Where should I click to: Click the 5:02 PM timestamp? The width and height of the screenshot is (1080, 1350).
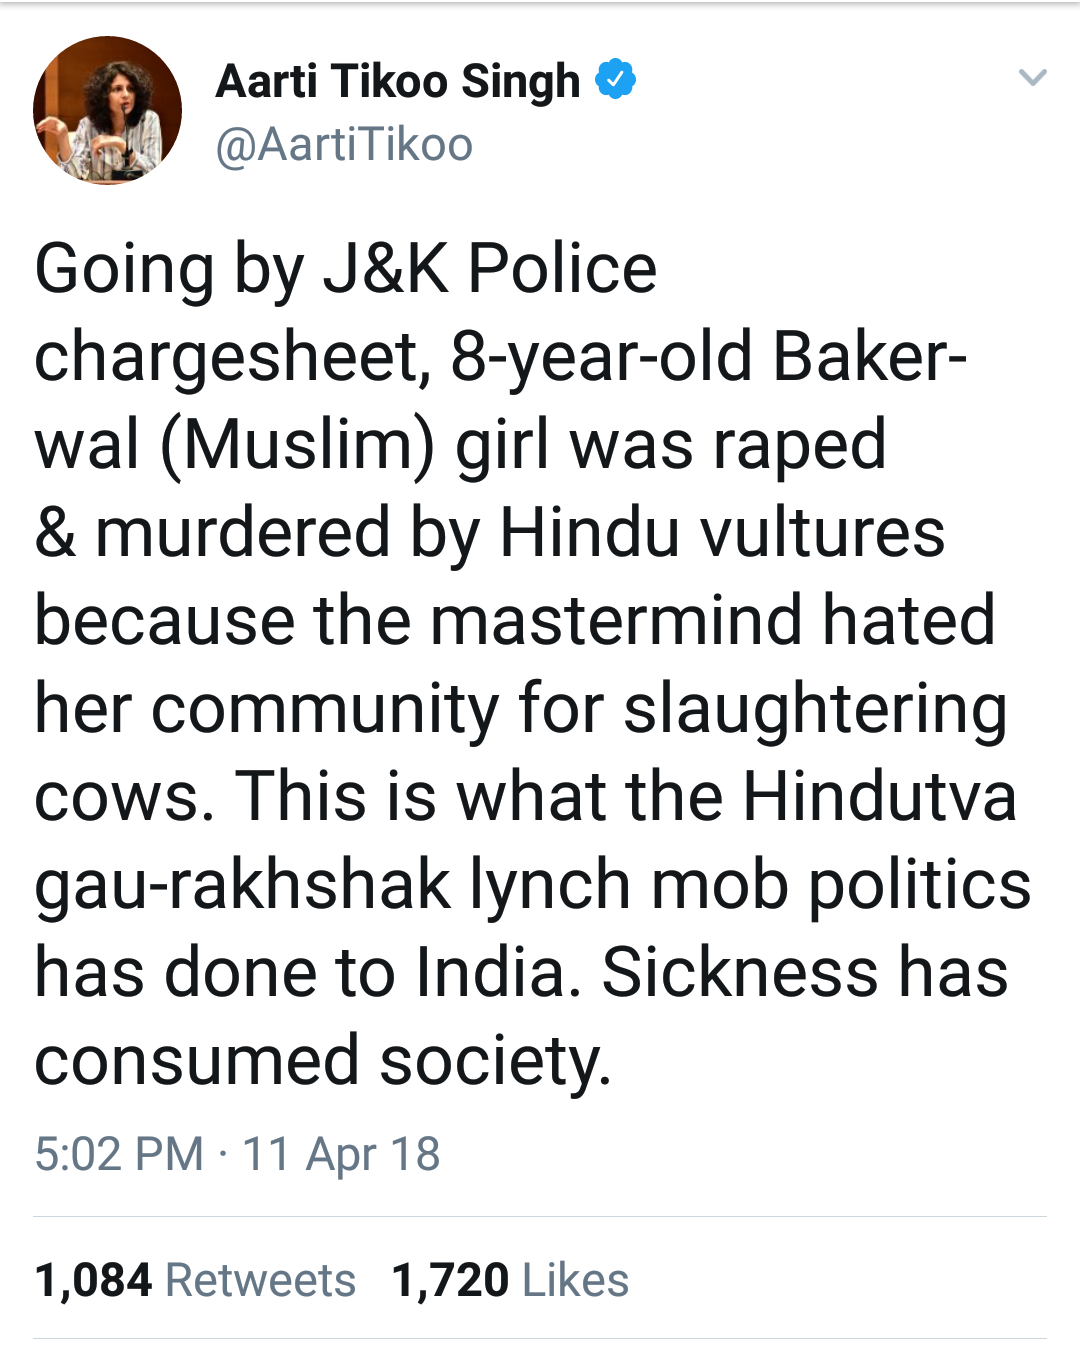tap(119, 1154)
